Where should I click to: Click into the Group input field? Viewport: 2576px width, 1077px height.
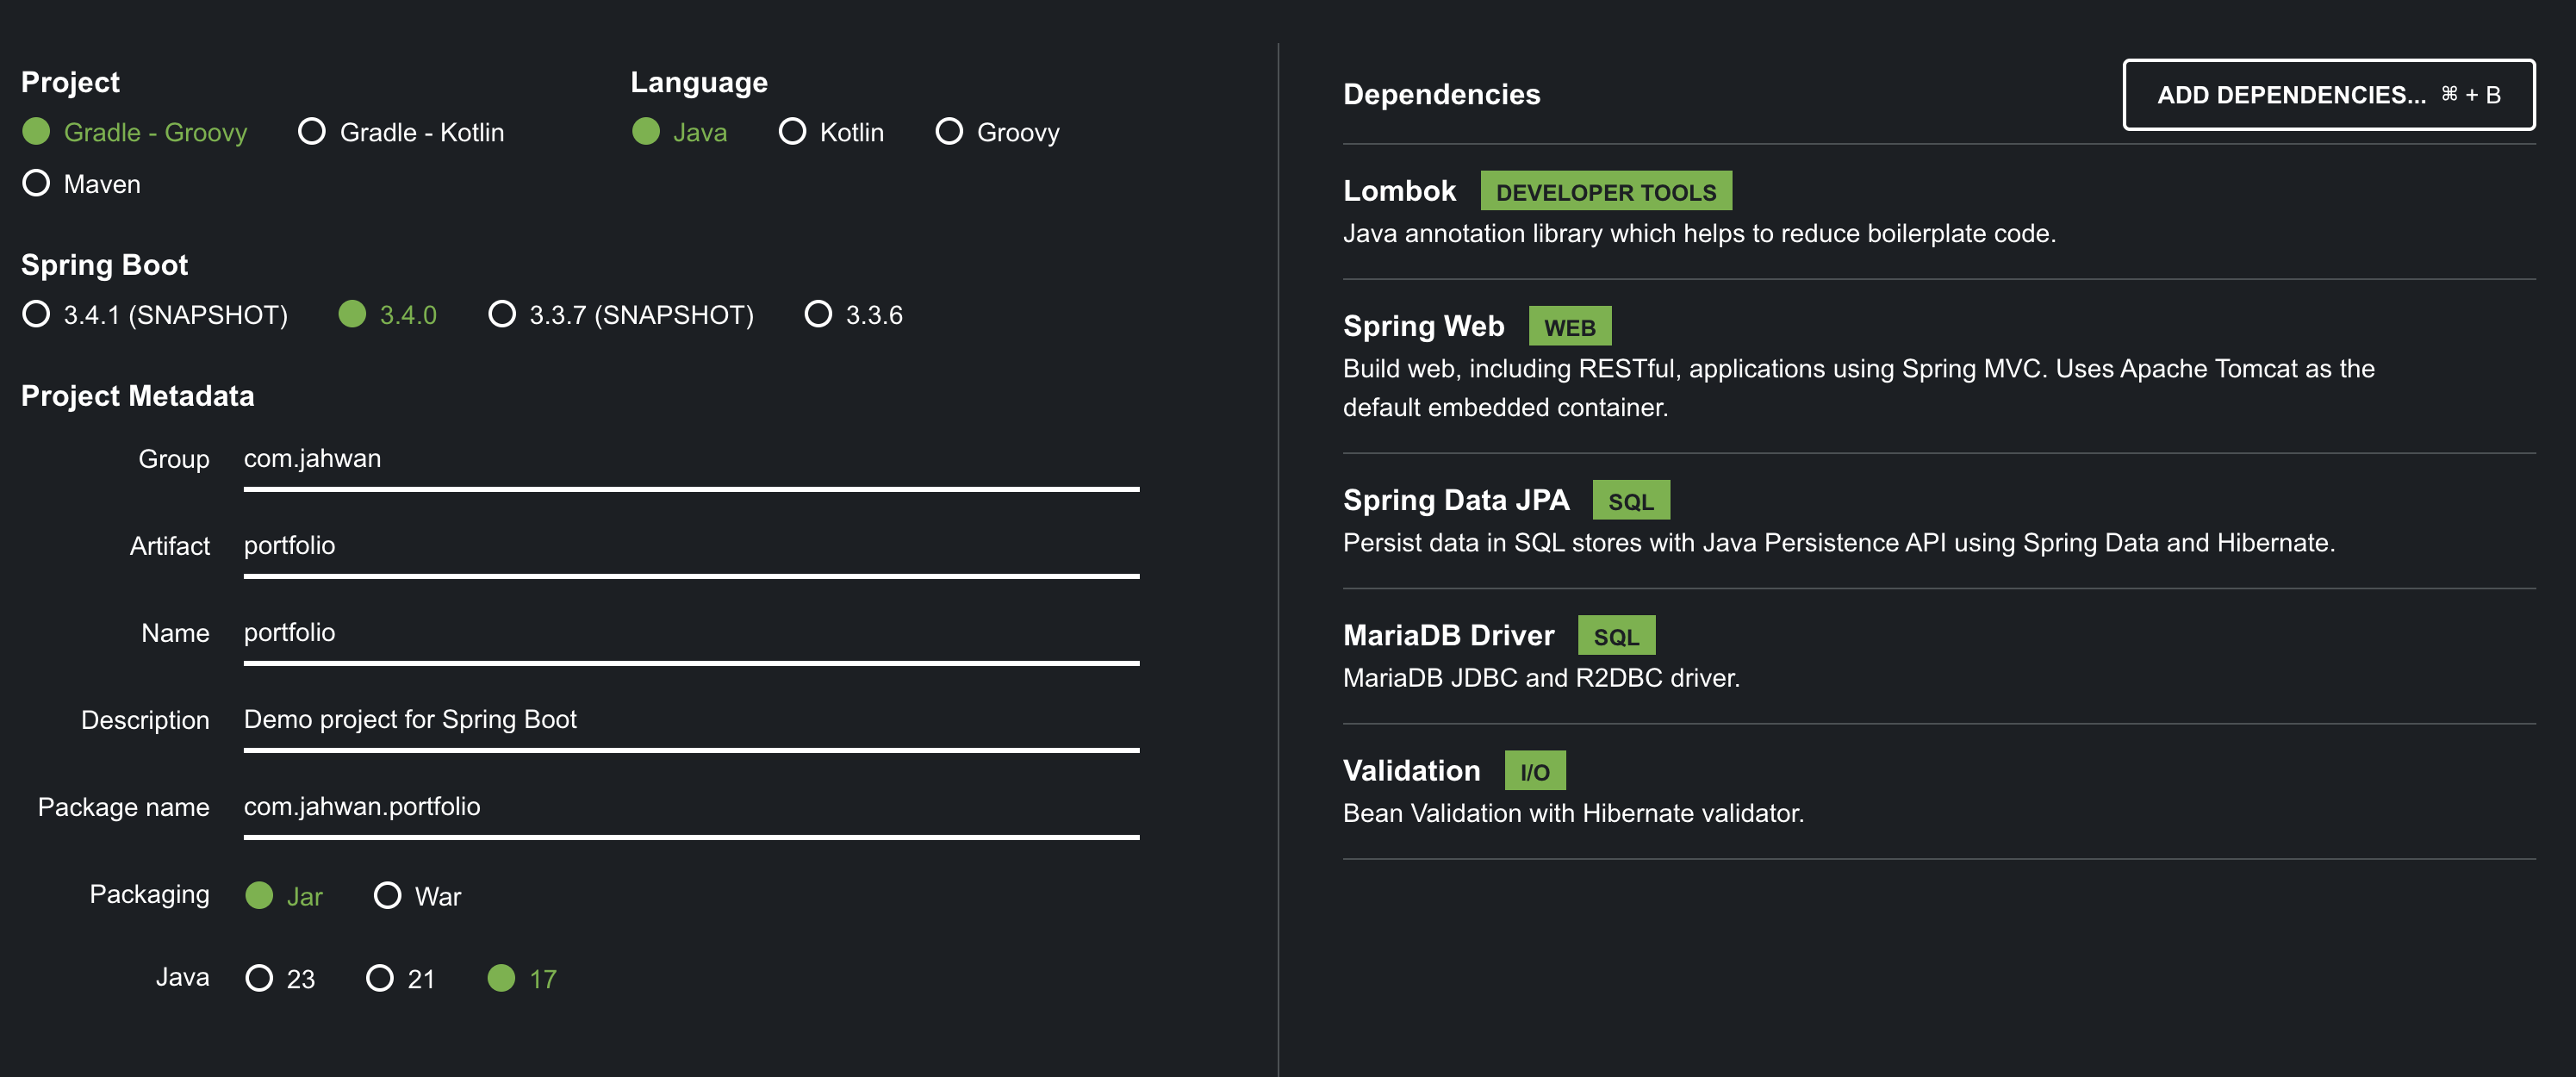click(x=690, y=459)
